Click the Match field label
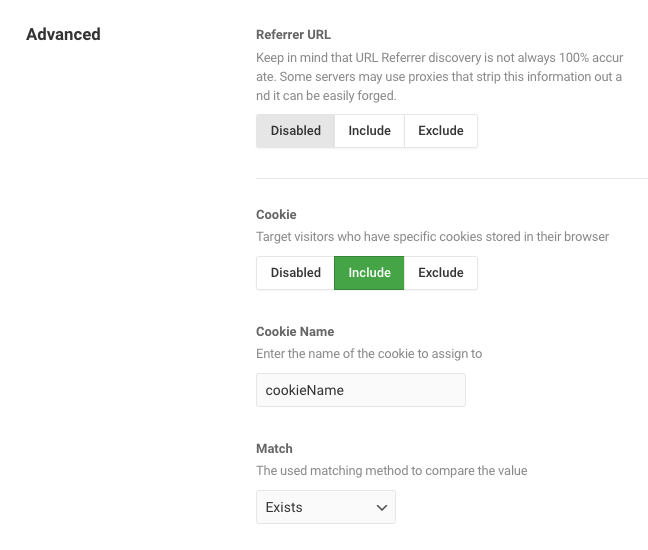Viewport: 648px width, 550px height. [x=274, y=448]
